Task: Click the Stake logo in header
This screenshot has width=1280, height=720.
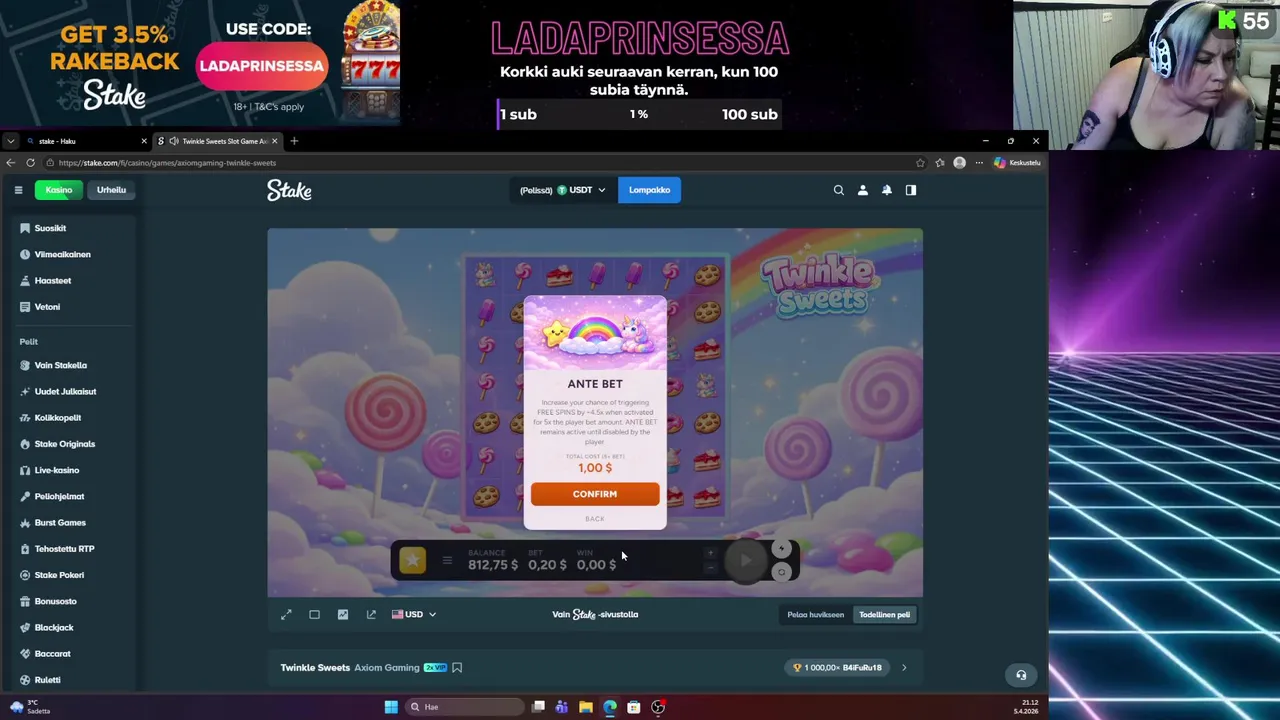Action: point(289,190)
